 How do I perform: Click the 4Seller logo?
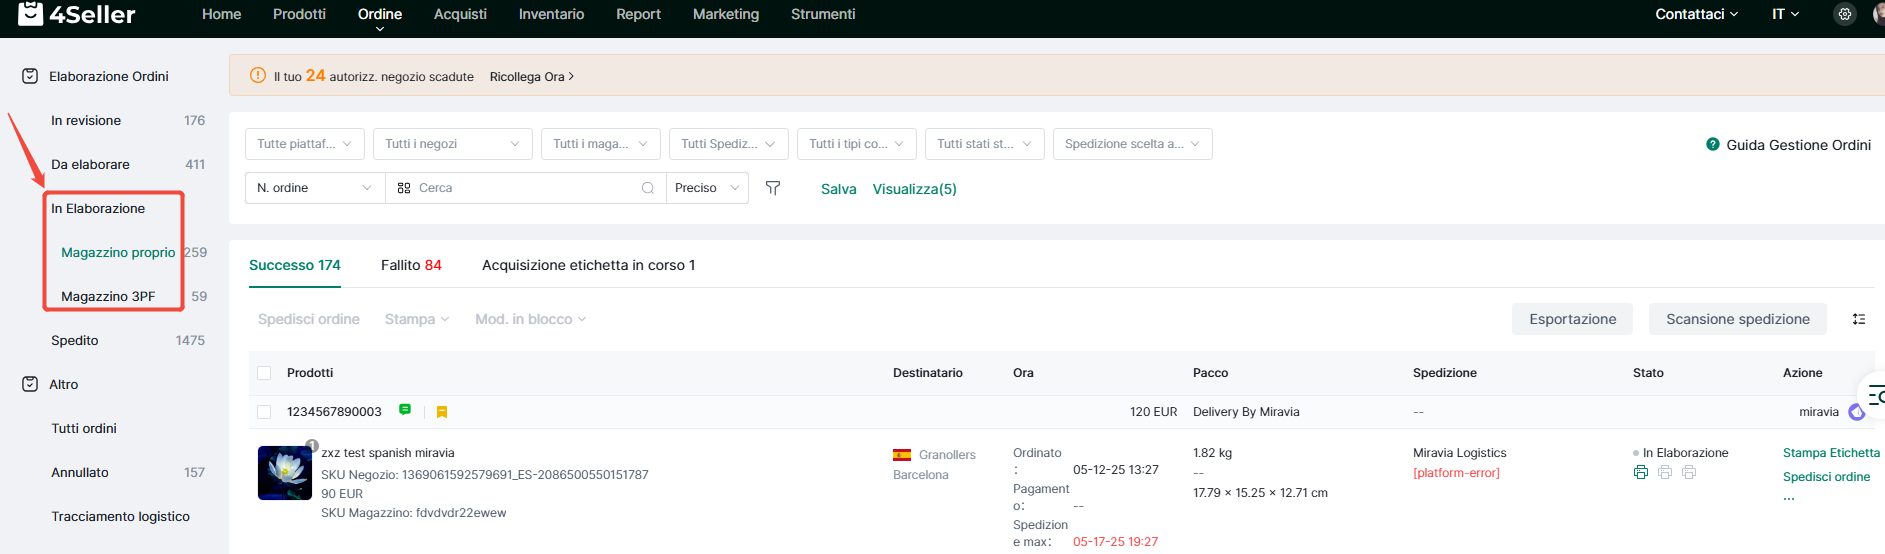tap(77, 14)
